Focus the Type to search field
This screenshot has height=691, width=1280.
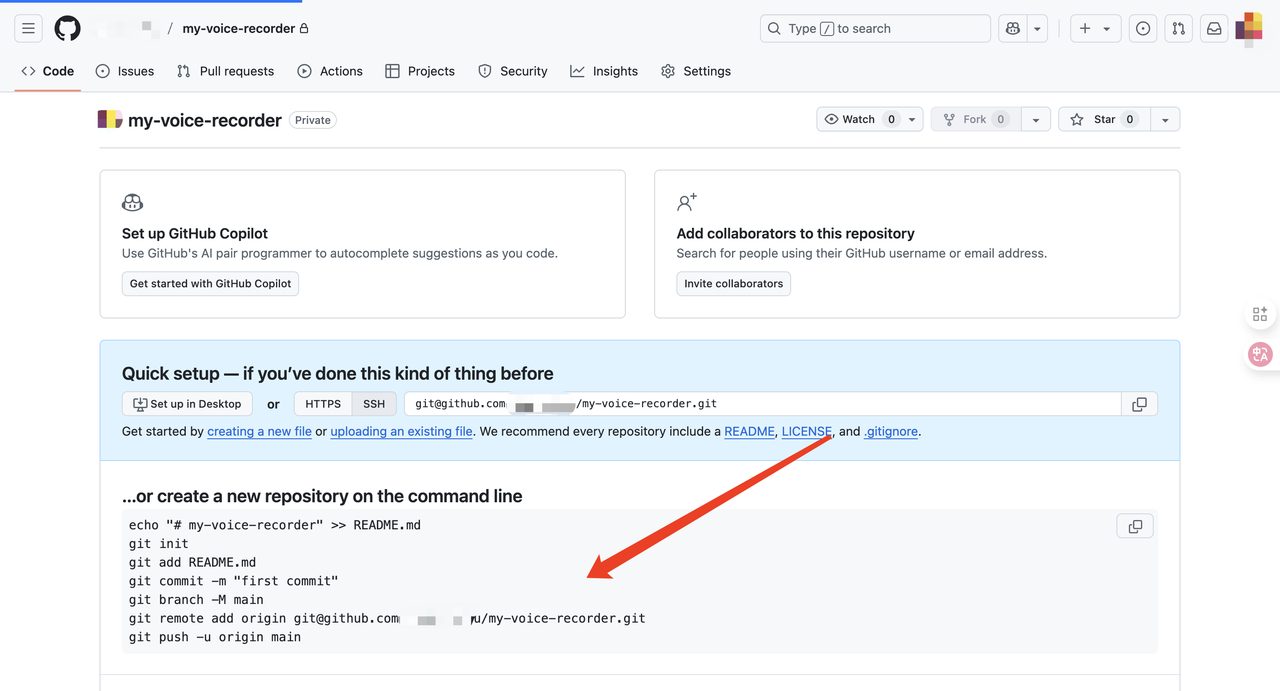coord(875,29)
